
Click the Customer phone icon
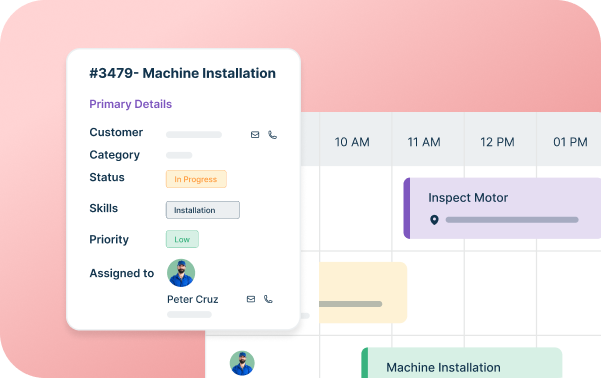[272, 135]
